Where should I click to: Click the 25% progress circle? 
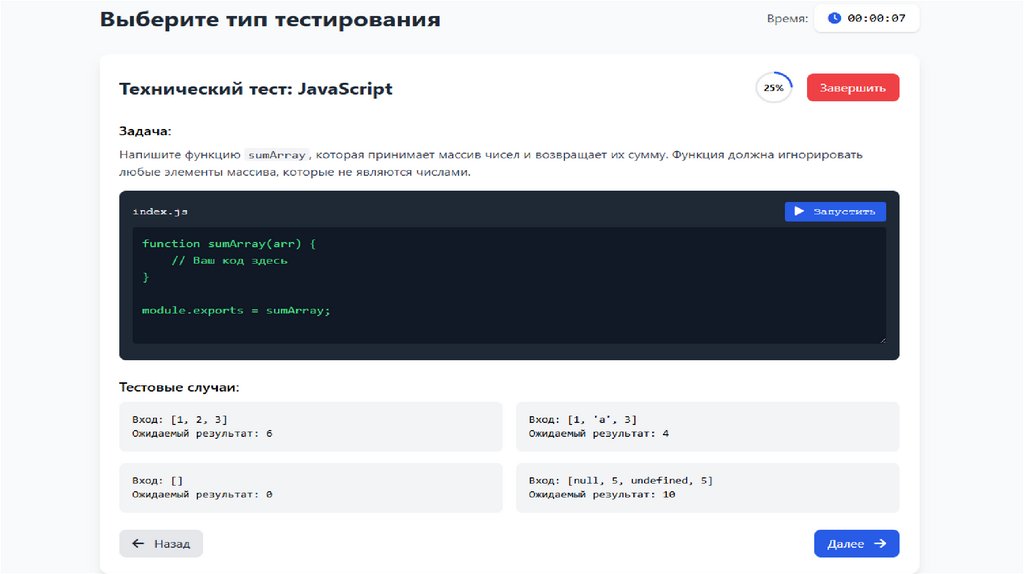(x=774, y=88)
